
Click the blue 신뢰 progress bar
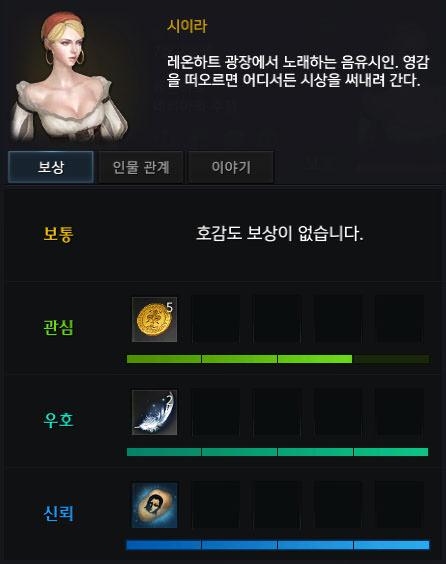pyautogui.click(x=278, y=545)
